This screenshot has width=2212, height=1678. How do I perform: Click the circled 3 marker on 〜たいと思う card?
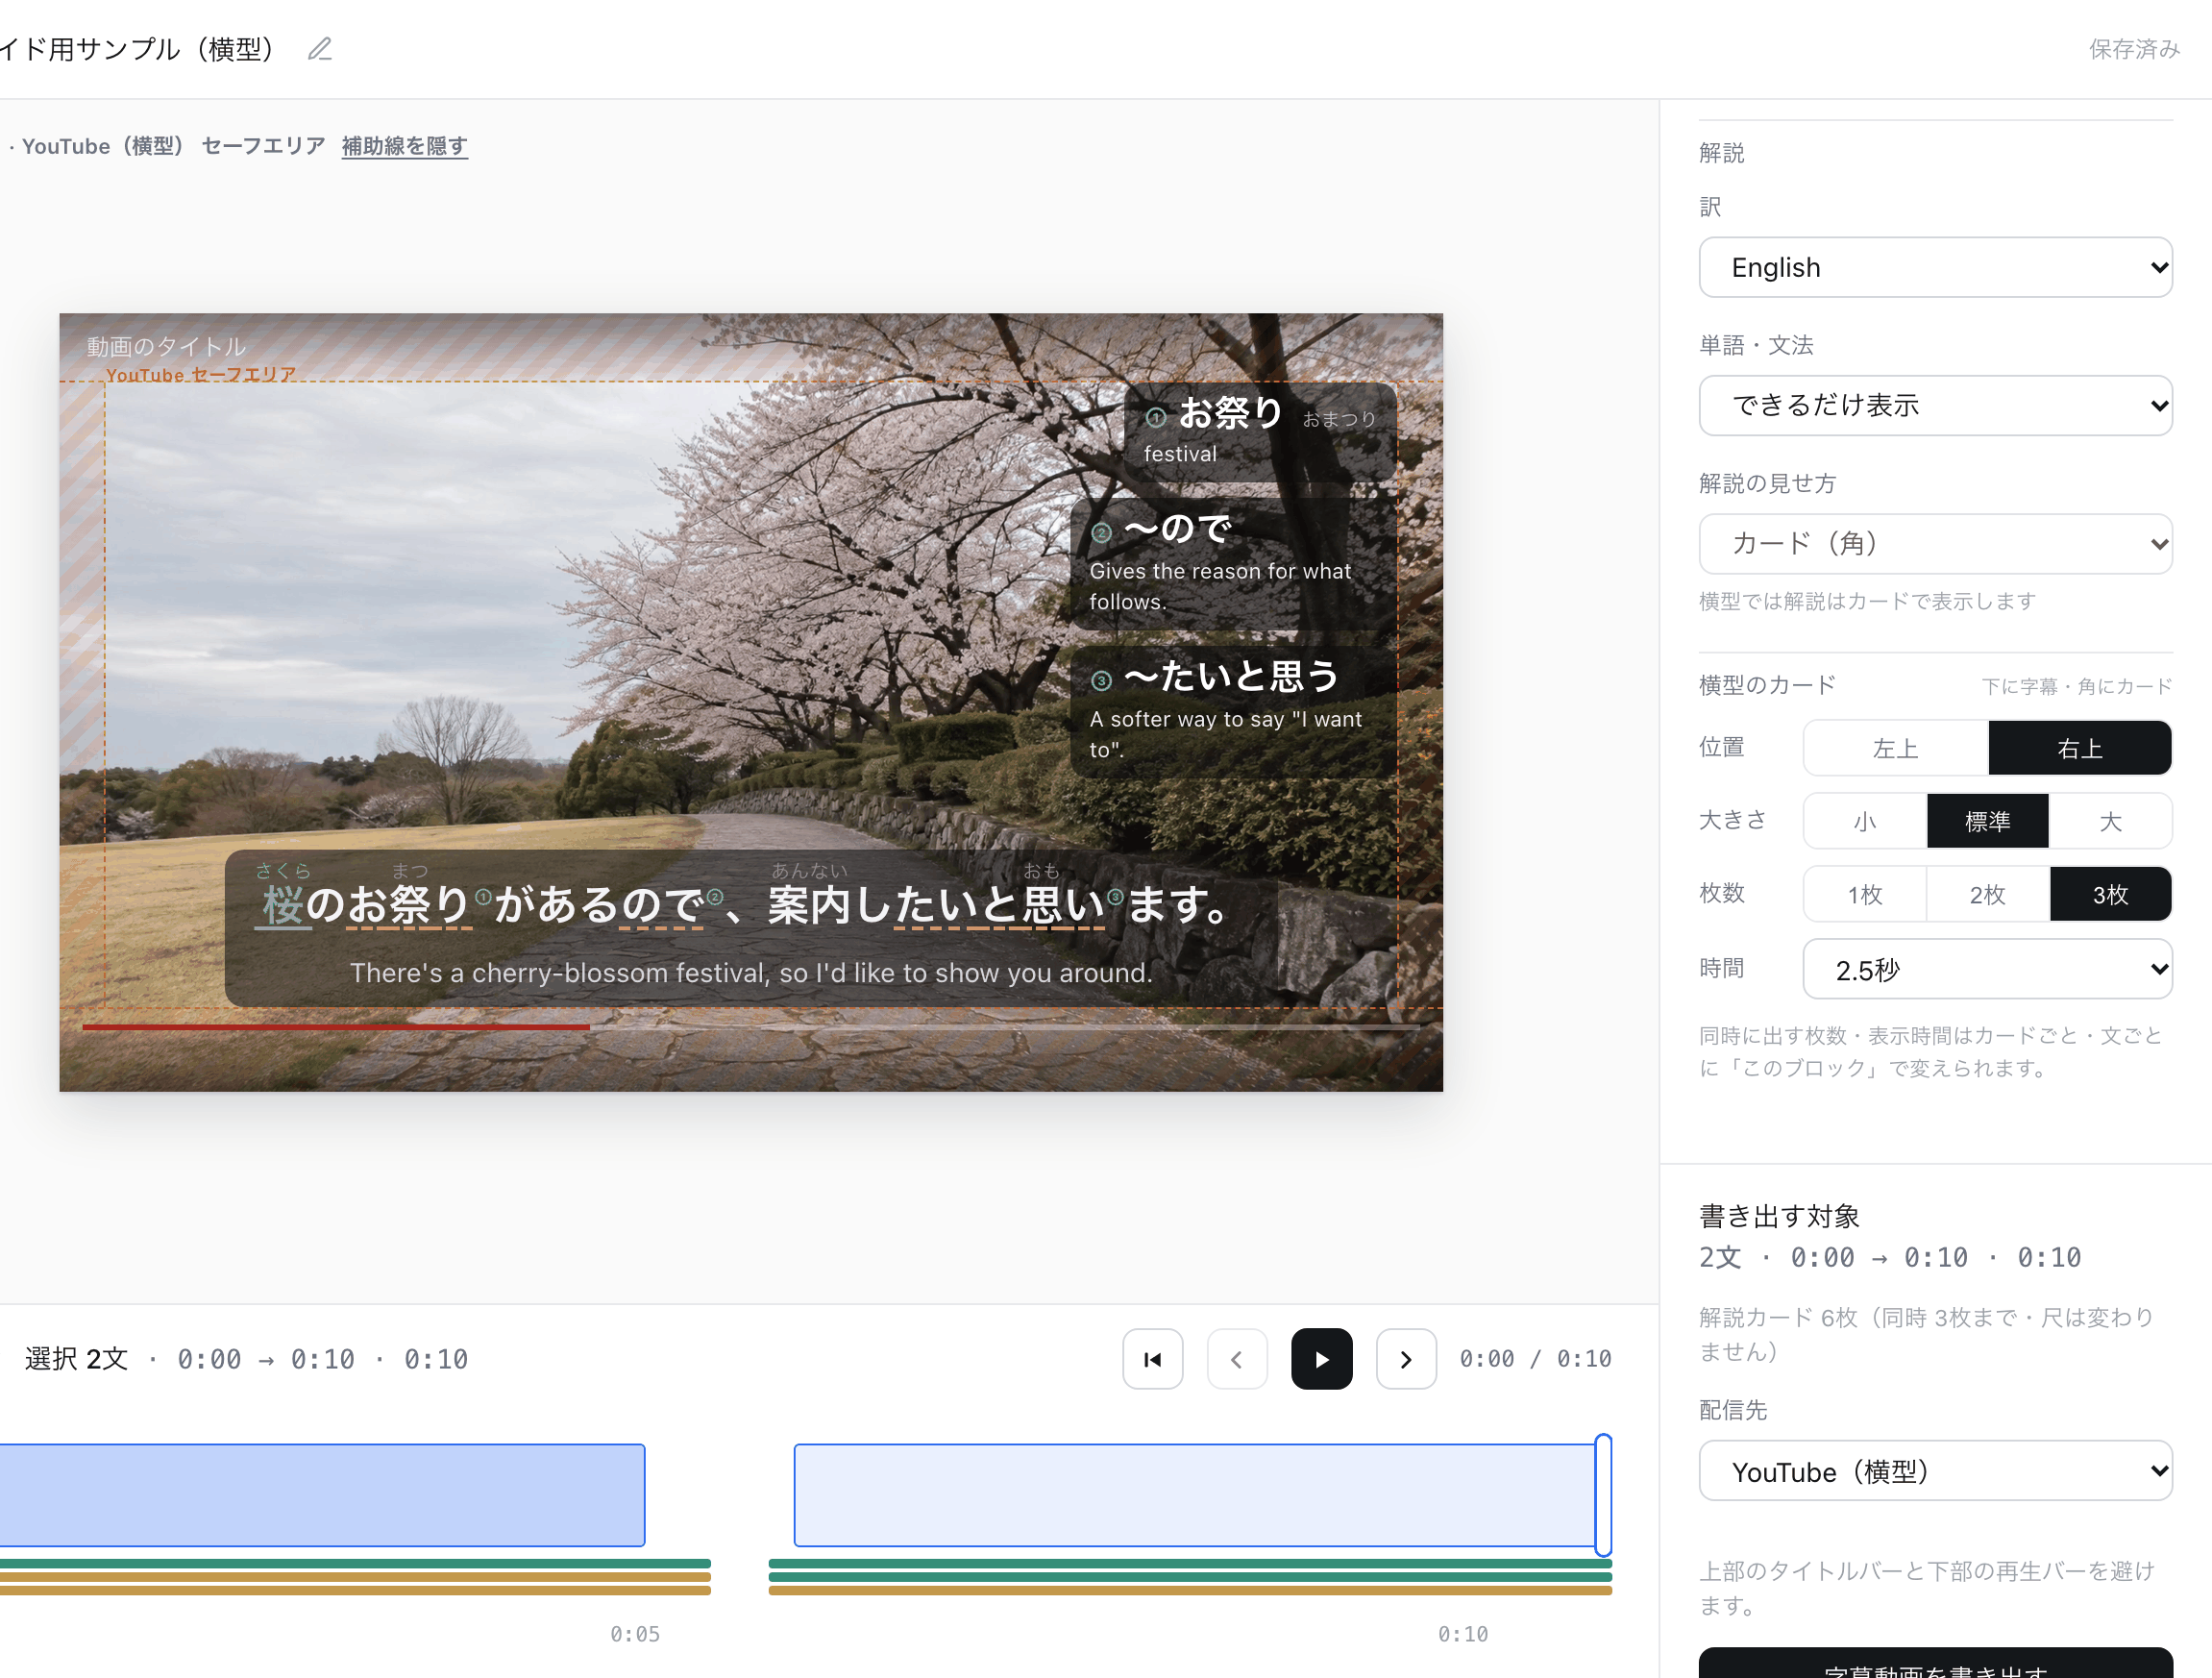click(x=1101, y=681)
